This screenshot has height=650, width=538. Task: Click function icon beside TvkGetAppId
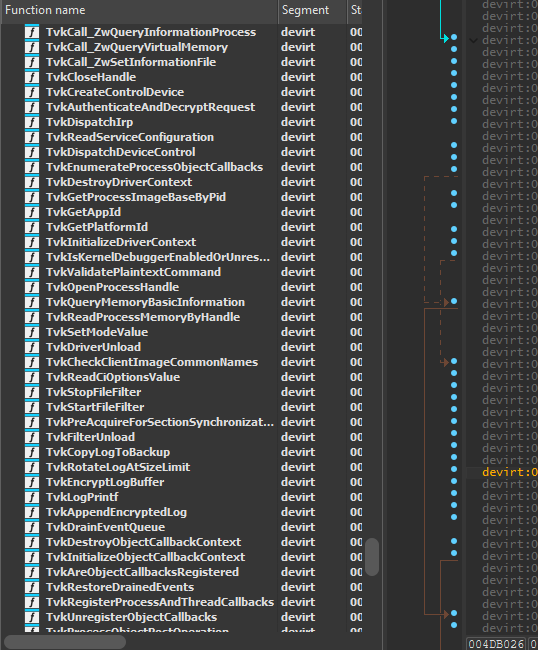pos(32,212)
